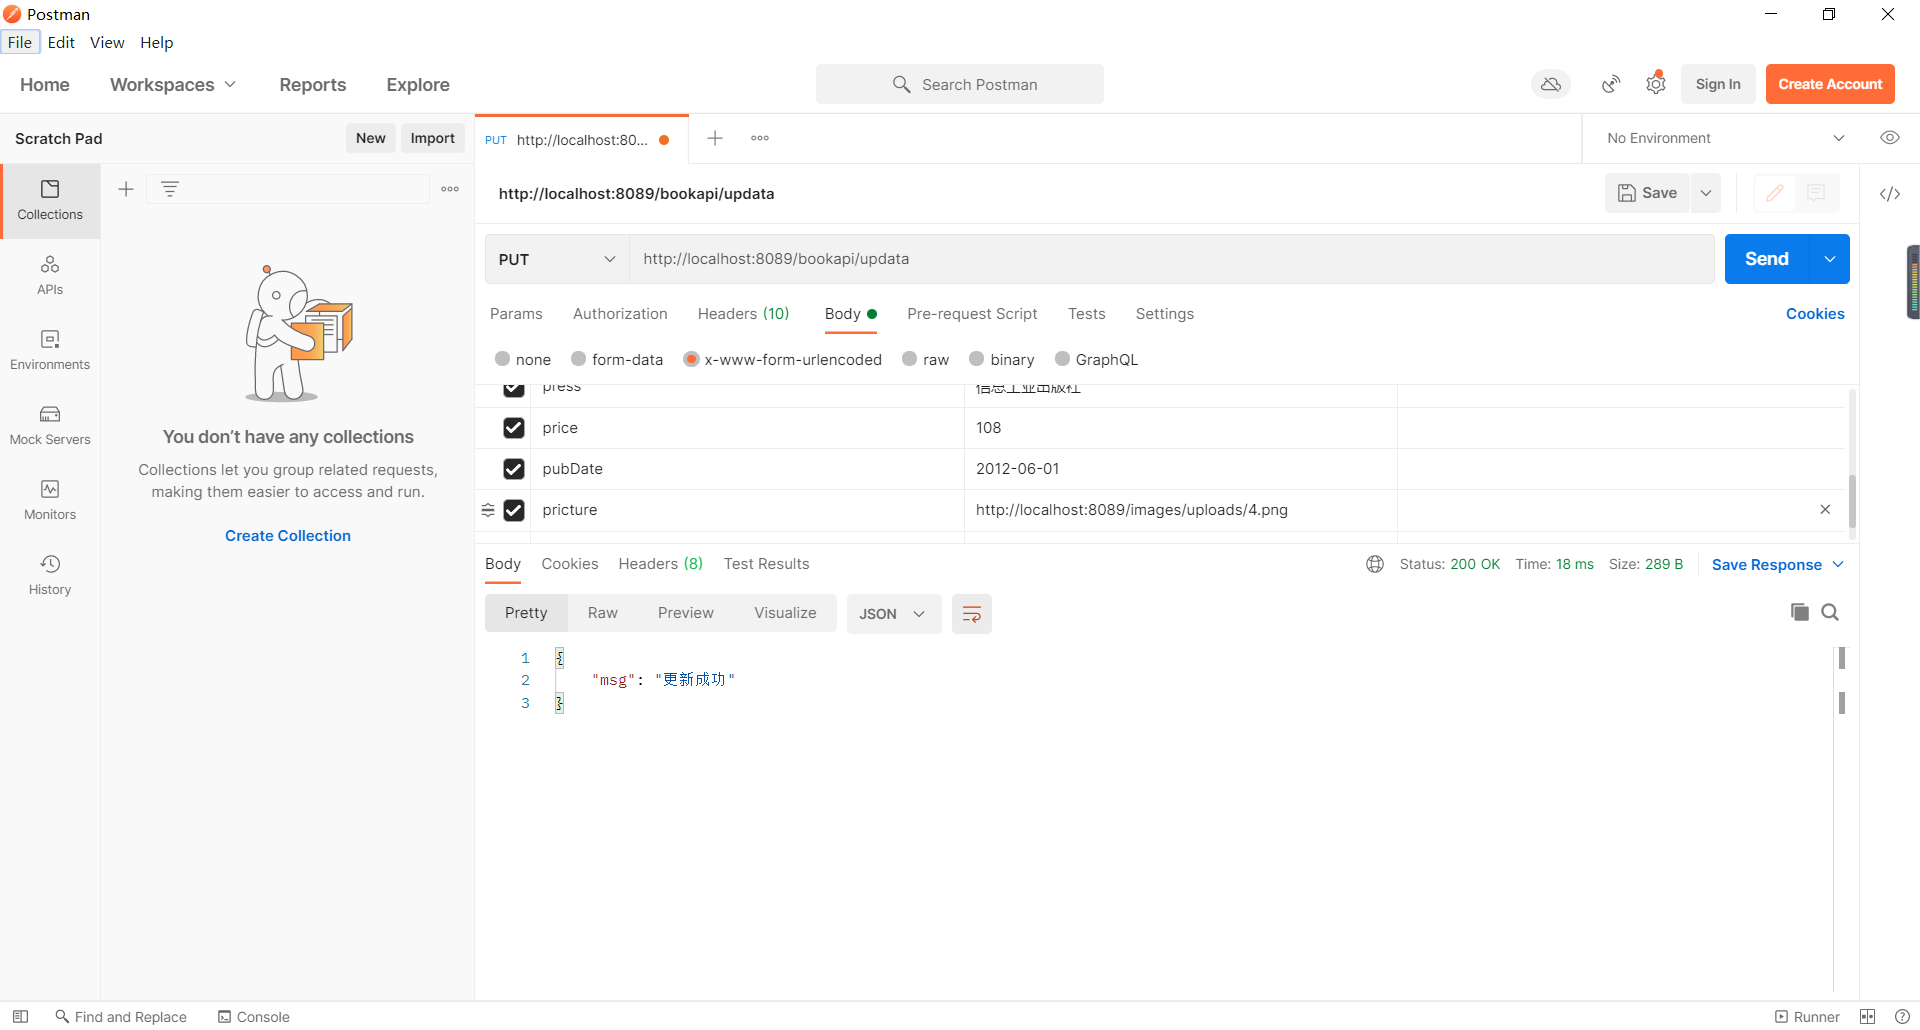Open the Mock Servers panel

coord(49,424)
